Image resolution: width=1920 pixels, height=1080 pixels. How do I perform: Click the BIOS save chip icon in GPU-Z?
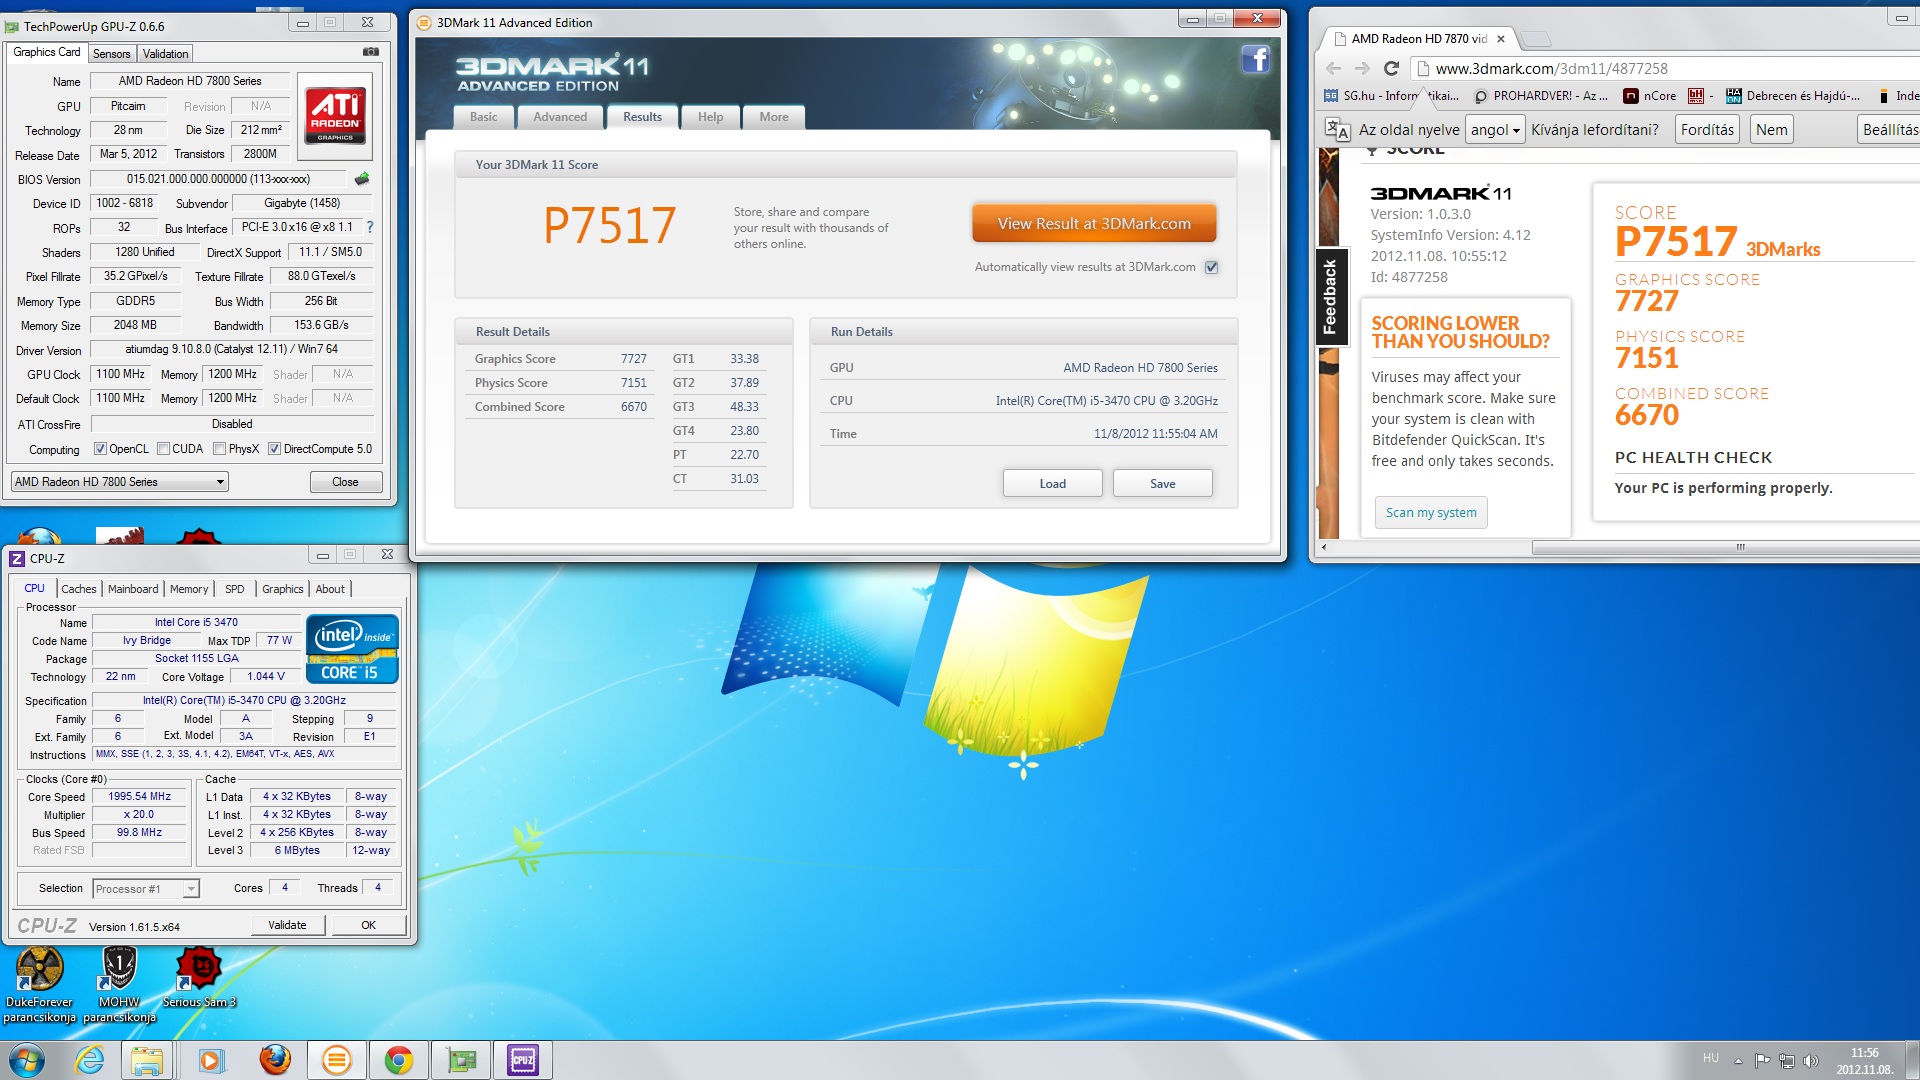coord(362,179)
